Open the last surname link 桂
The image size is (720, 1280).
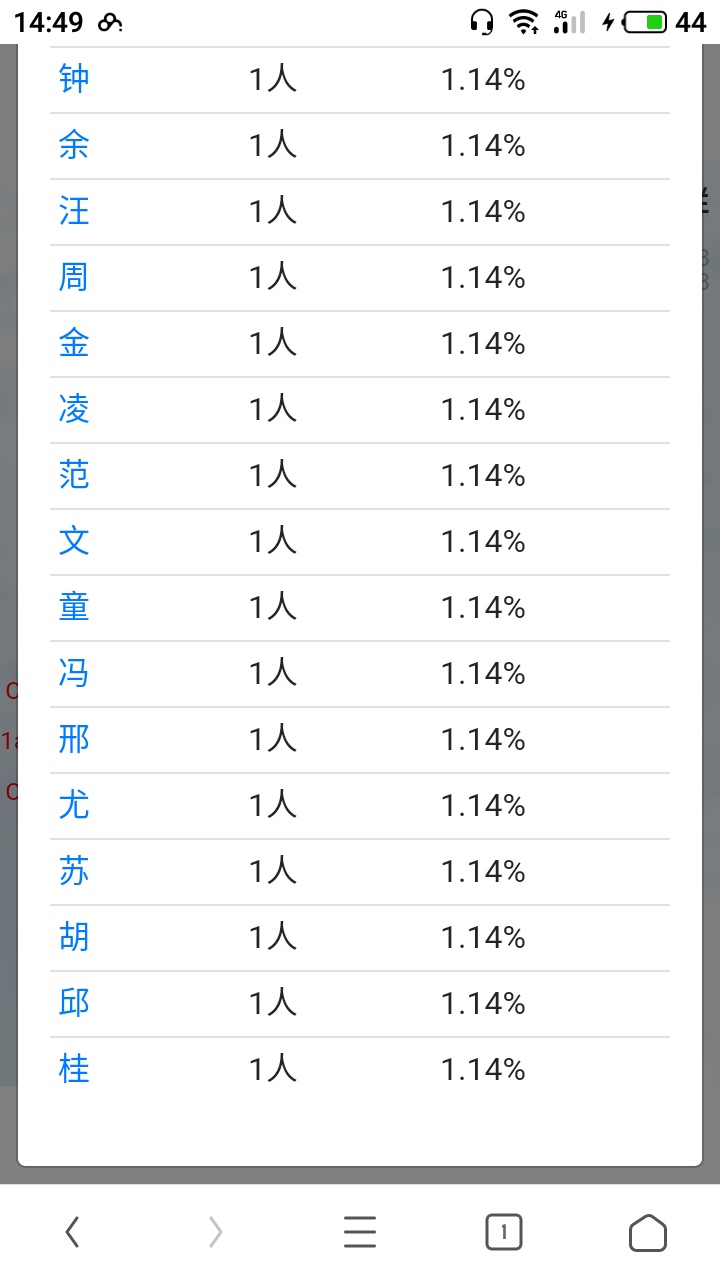tap(74, 1069)
